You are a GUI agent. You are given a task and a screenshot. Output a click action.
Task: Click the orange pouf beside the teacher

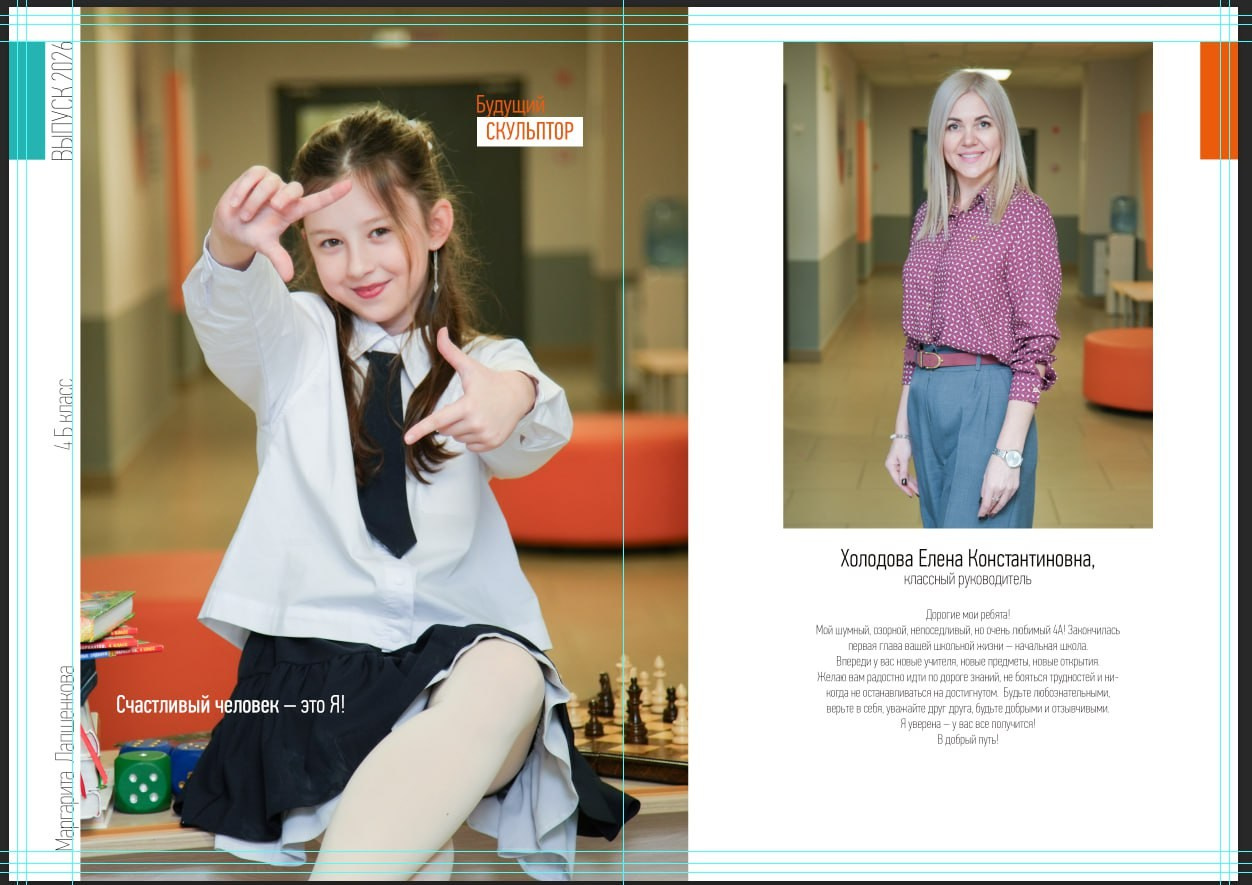[1118, 368]
